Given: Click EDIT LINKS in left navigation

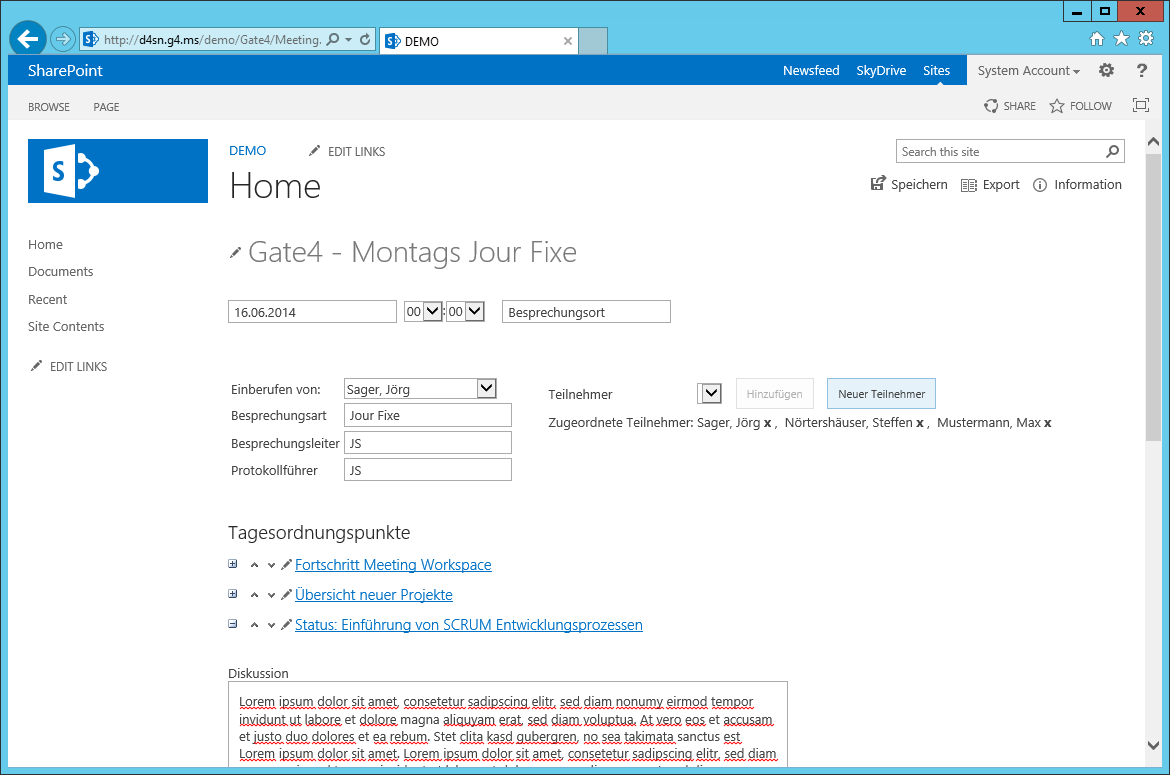Looking at the screenshot, I should coord(69,366).
